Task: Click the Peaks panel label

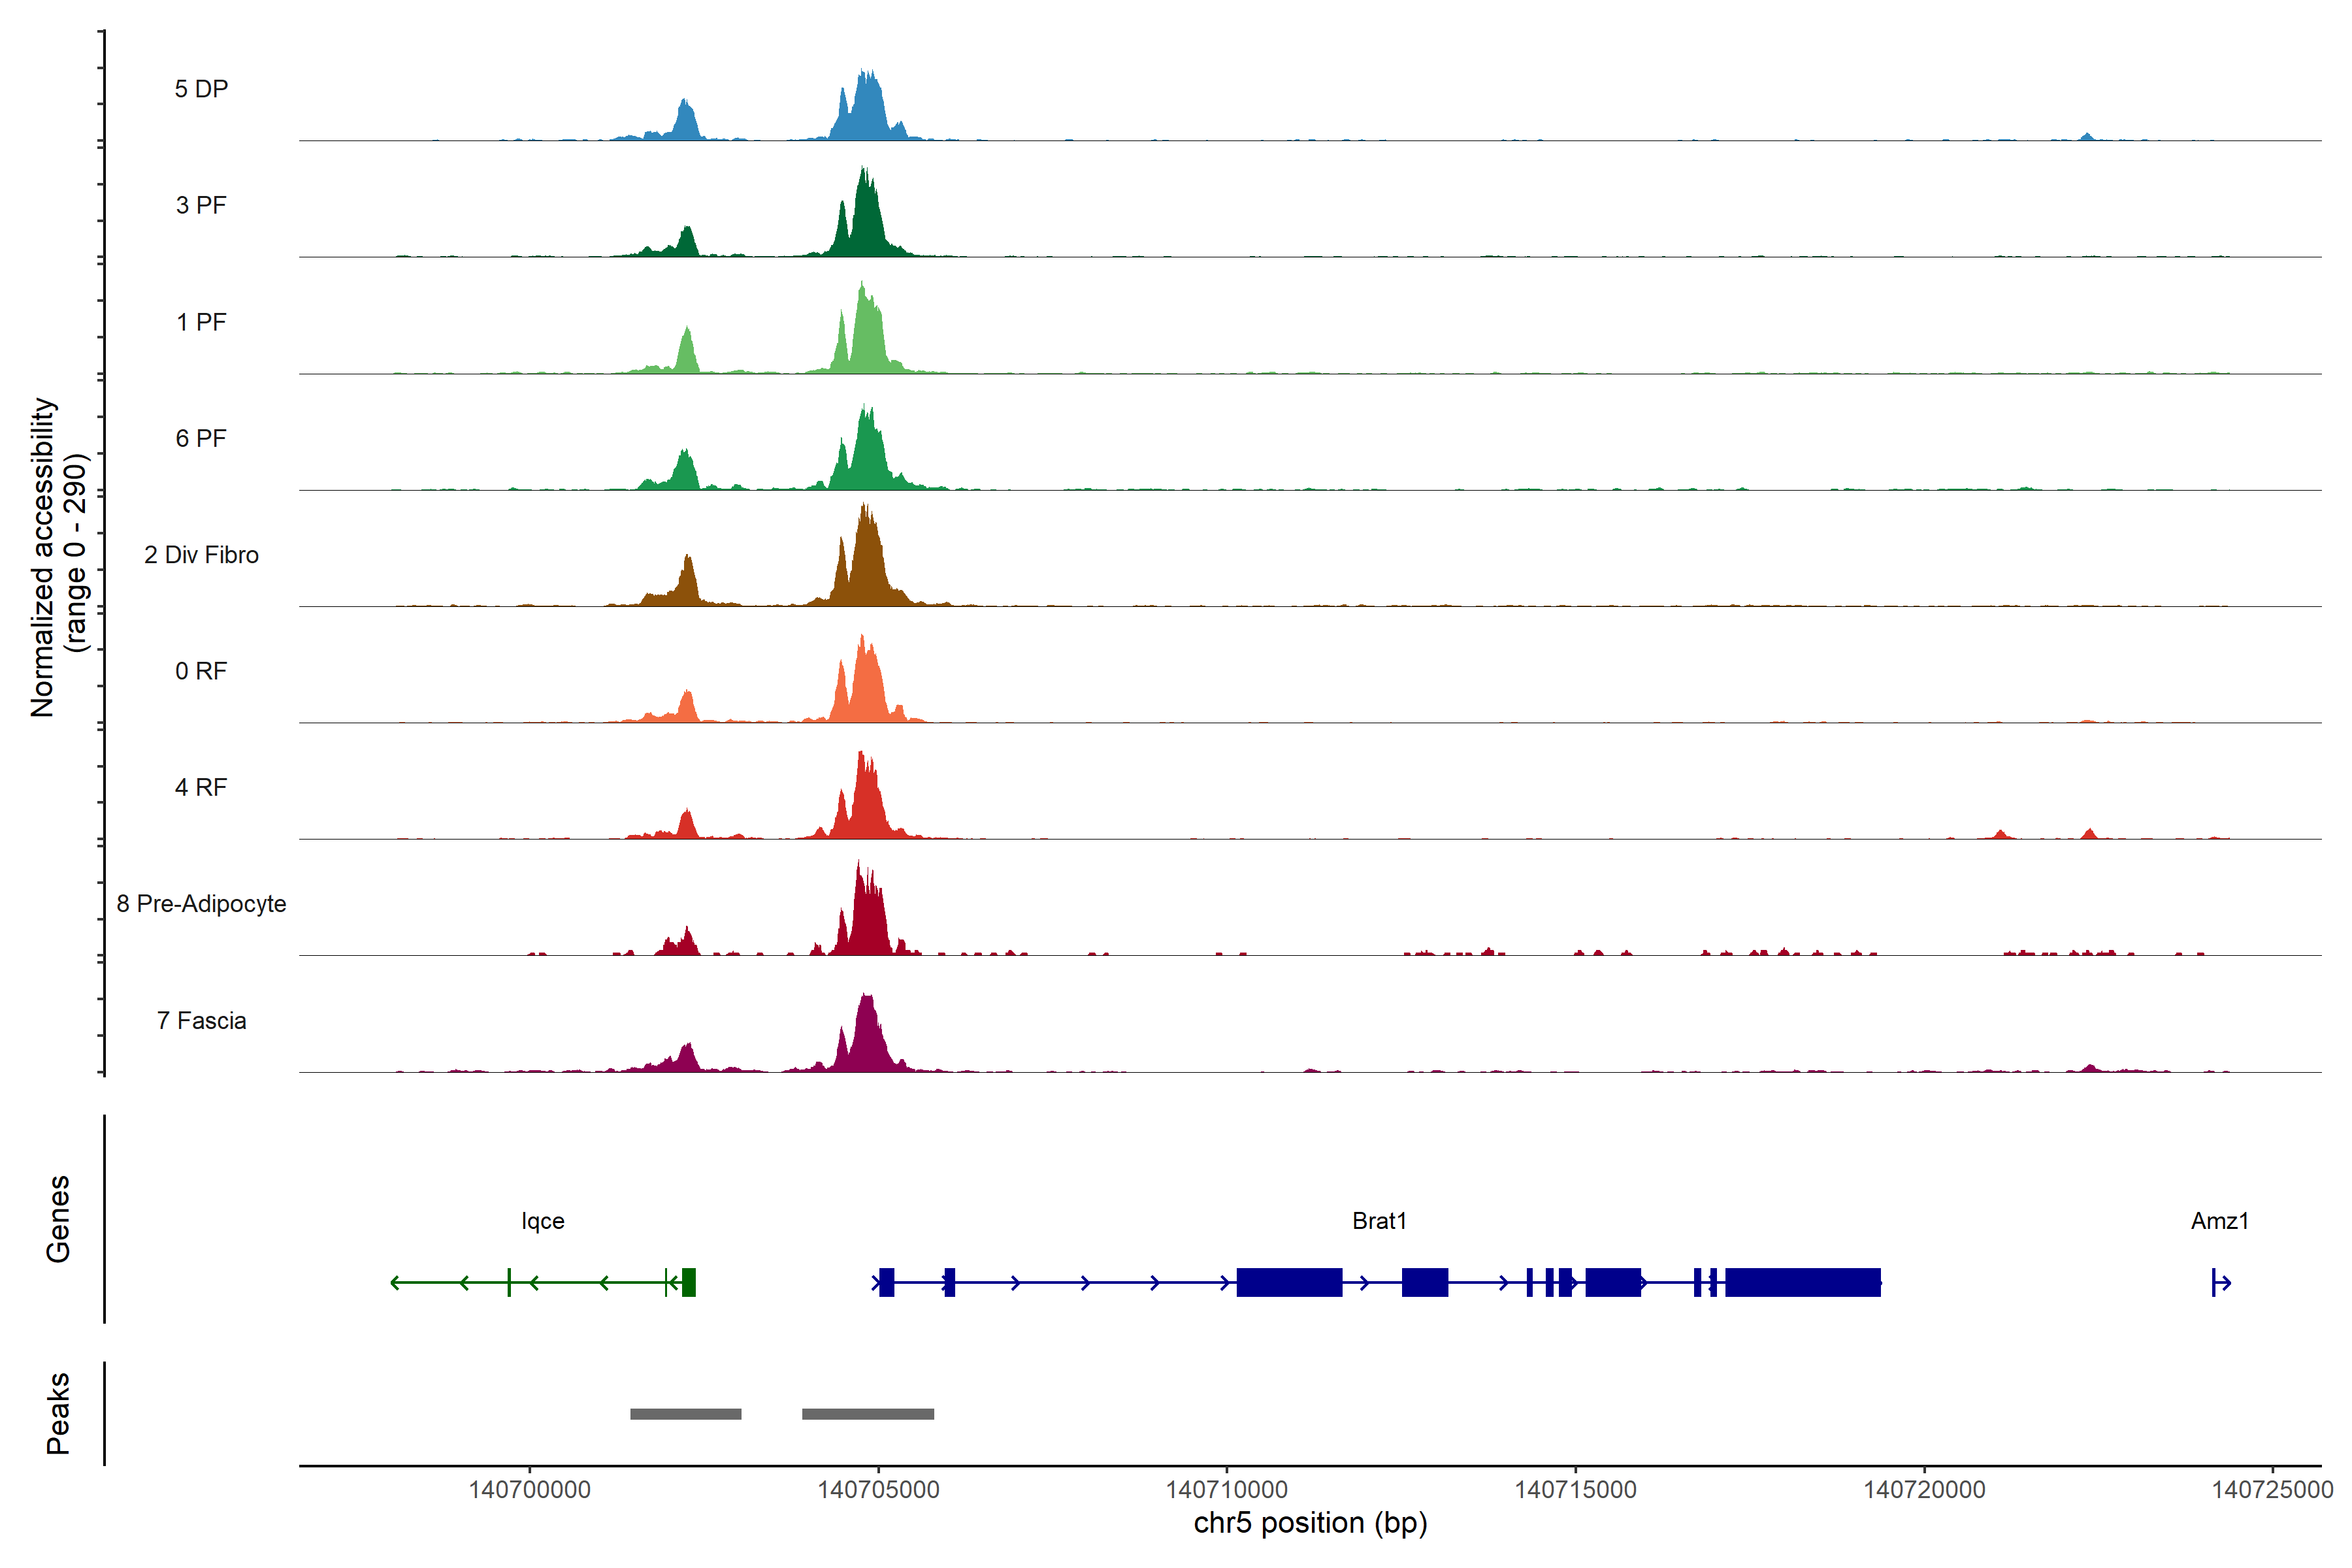Action: click(58, 1413)
